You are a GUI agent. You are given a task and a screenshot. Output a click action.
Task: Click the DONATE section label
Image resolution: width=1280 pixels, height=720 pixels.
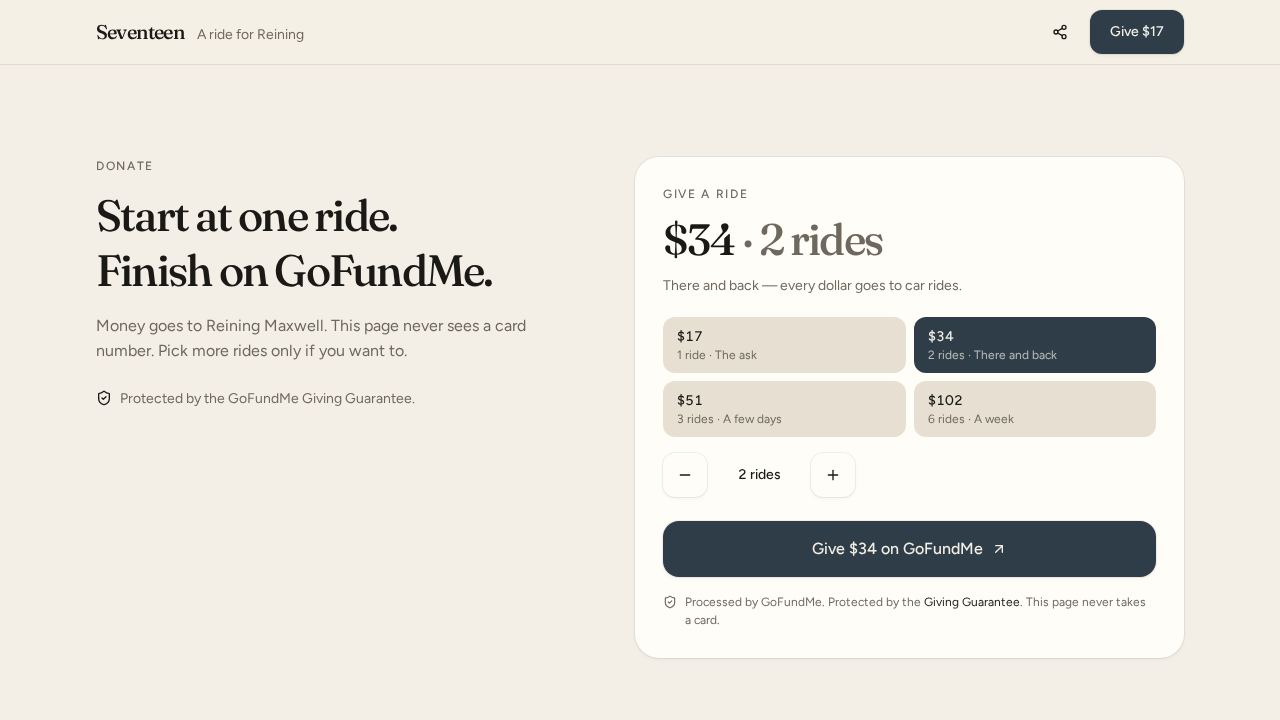pyautogui.click(x=125, y=166)
